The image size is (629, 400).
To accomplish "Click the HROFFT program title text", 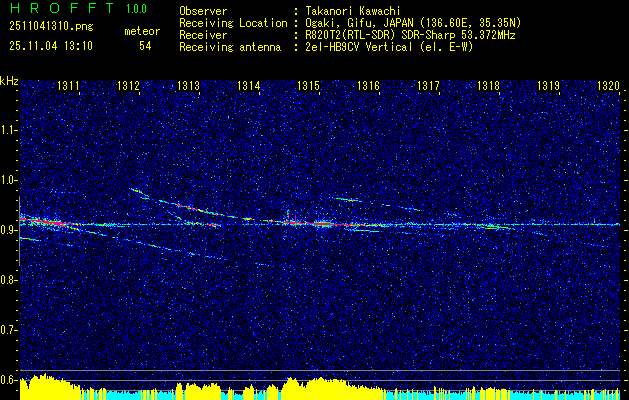I will (61, 8).
